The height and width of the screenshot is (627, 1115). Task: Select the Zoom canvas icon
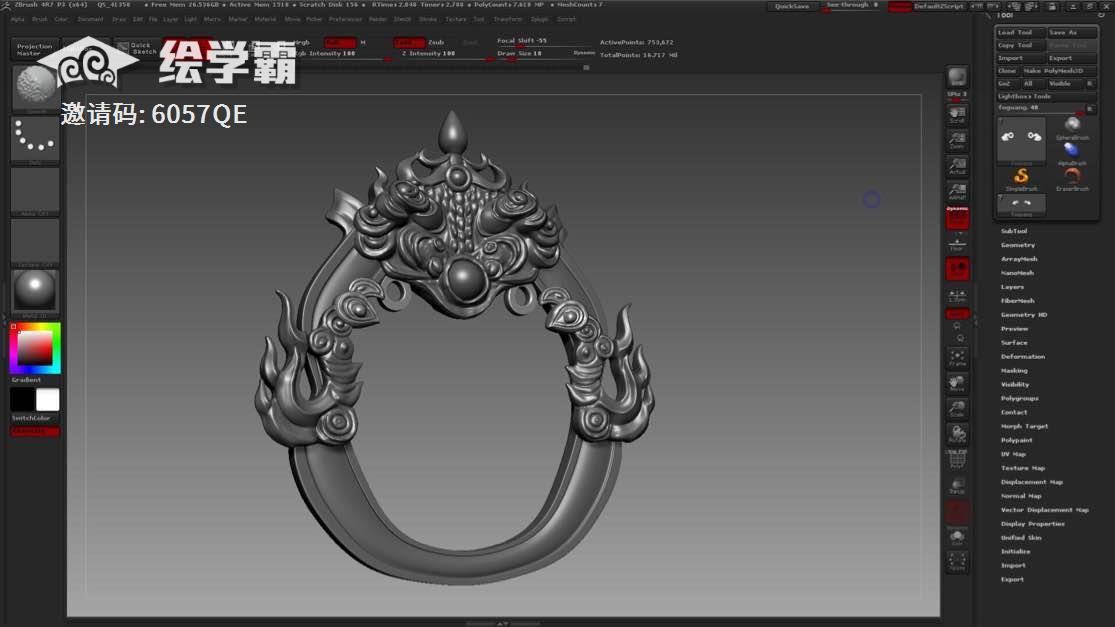pos(957,140)
